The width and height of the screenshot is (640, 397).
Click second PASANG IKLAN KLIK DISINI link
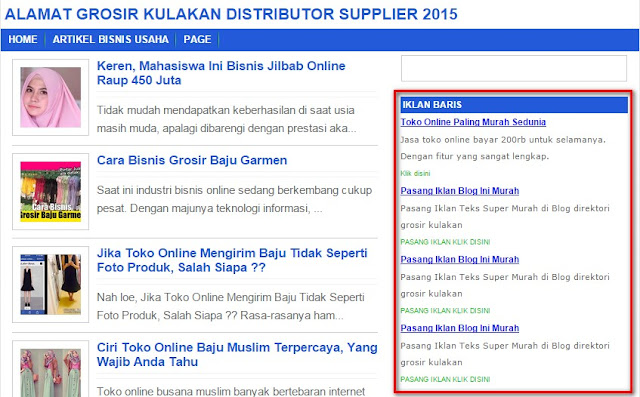point(445,311)
